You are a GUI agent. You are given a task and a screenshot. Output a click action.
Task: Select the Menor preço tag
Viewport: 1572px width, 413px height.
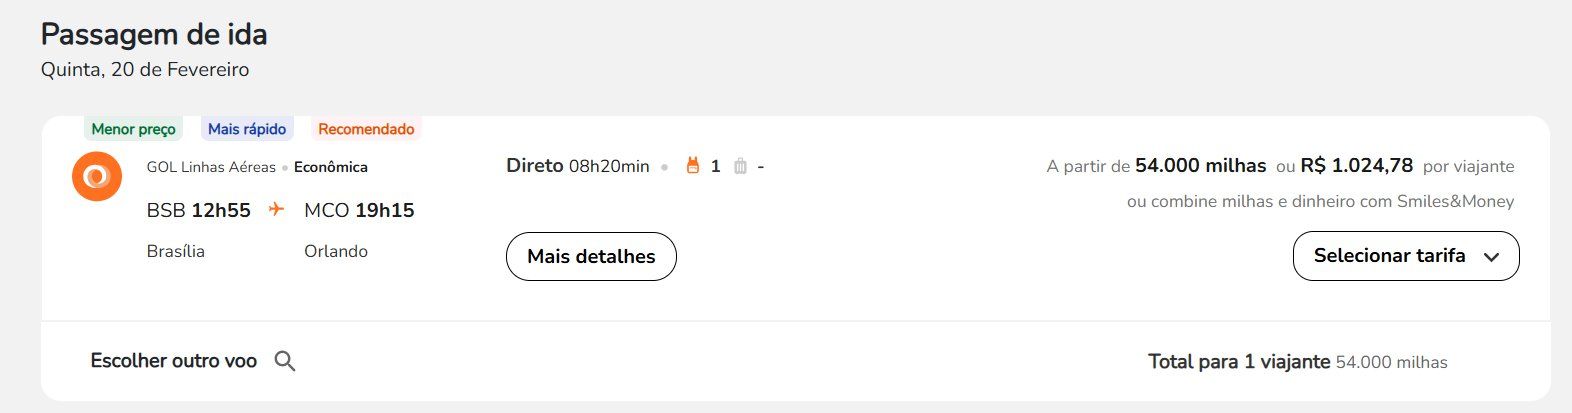click(x=133, y=129)
